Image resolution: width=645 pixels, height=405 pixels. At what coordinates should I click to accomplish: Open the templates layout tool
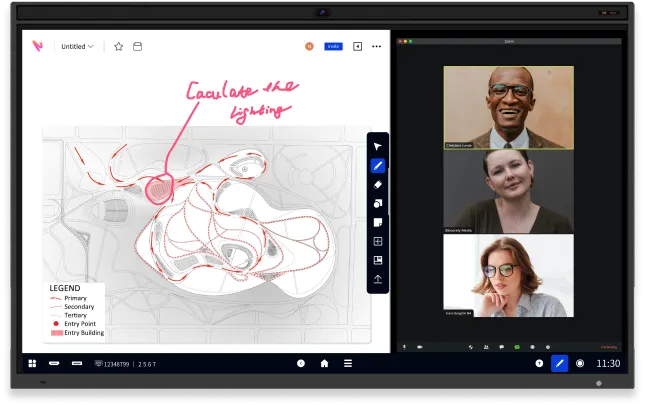point(378,260)
